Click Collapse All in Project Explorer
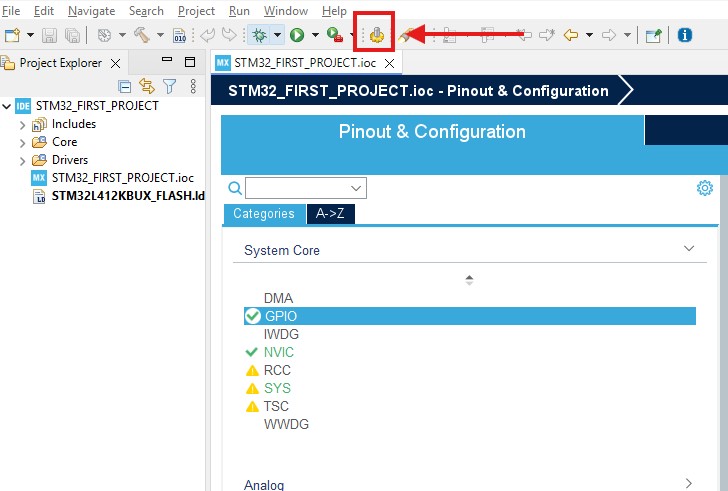Image resolution: width=728 pixels, height=491 pixels. 124,86
